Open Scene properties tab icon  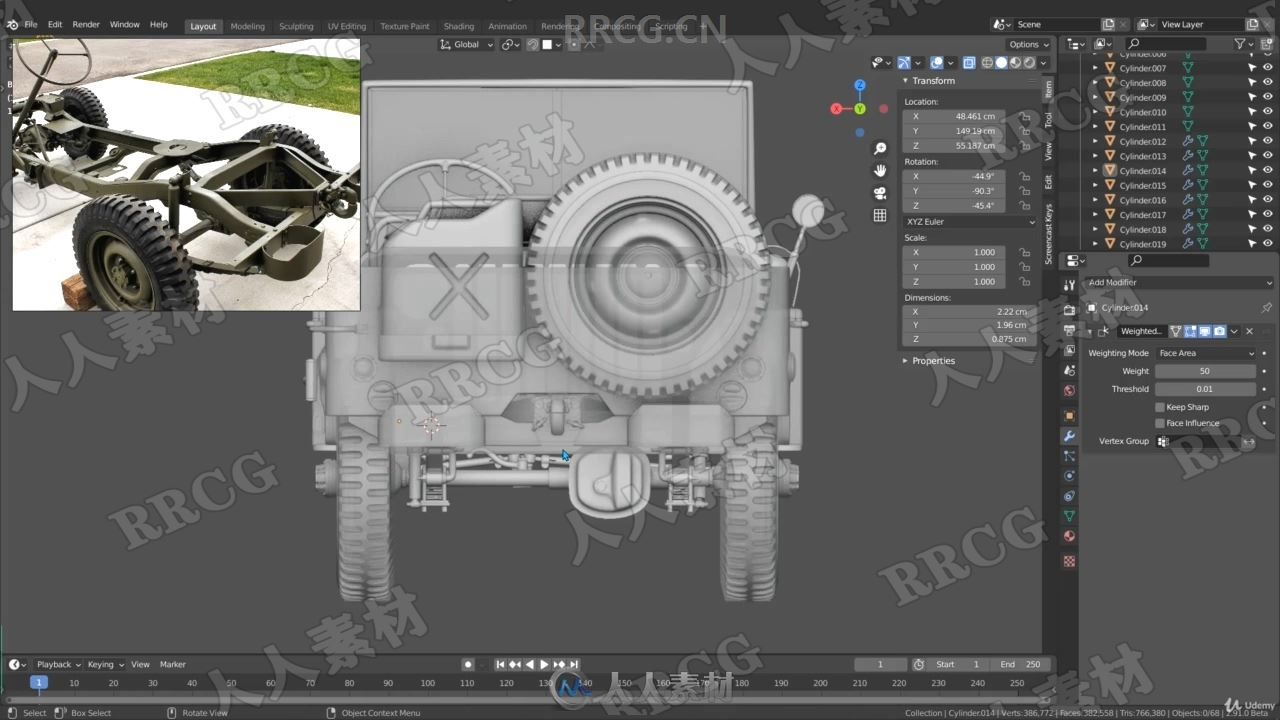click(x=1069, y=371)
